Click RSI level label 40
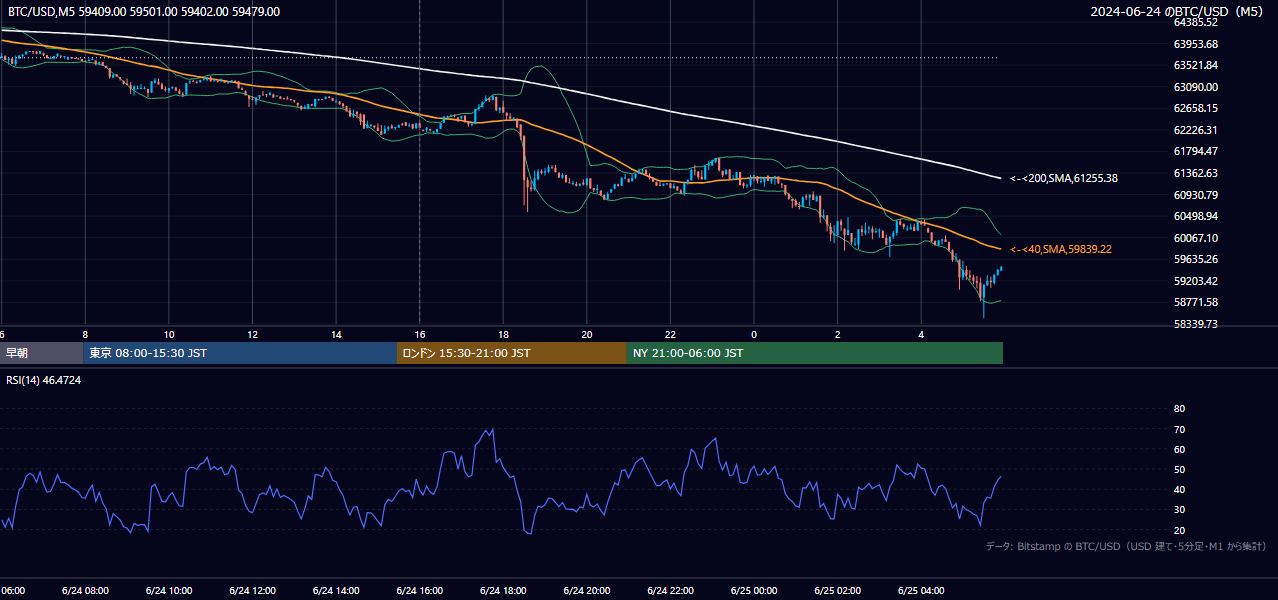The height and width of the screenshot is (600, 1278). [1179, 489]
